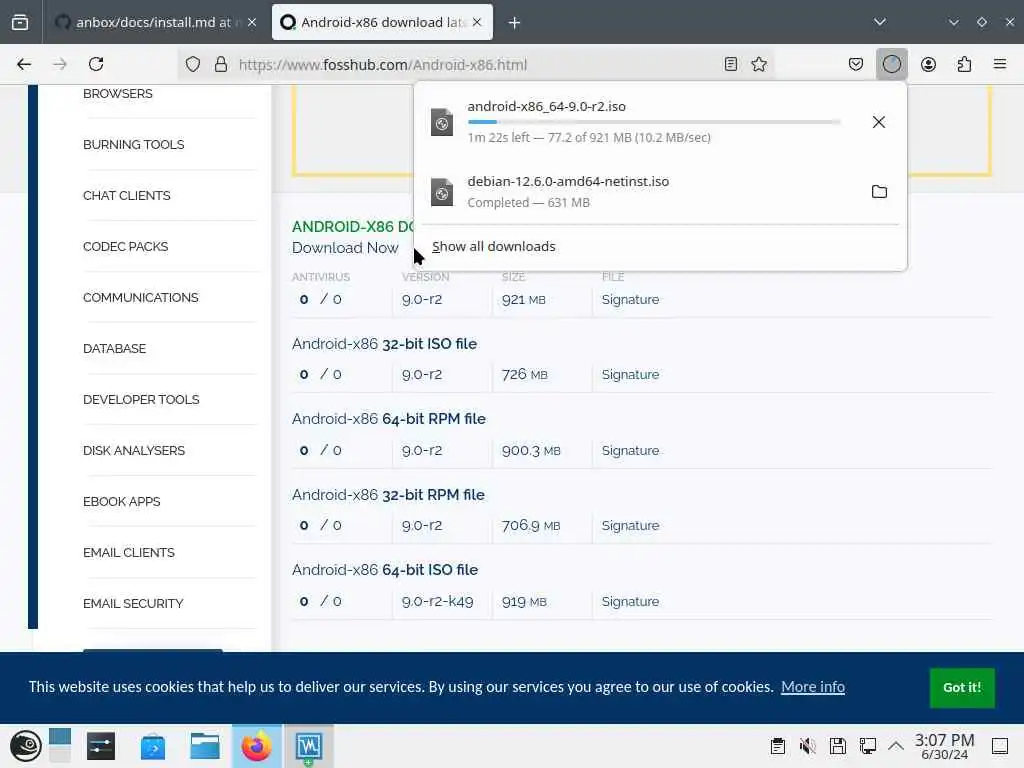Open the EMAIL CLIENTS category
The image size is (1024, 768).
pos(129,552)
